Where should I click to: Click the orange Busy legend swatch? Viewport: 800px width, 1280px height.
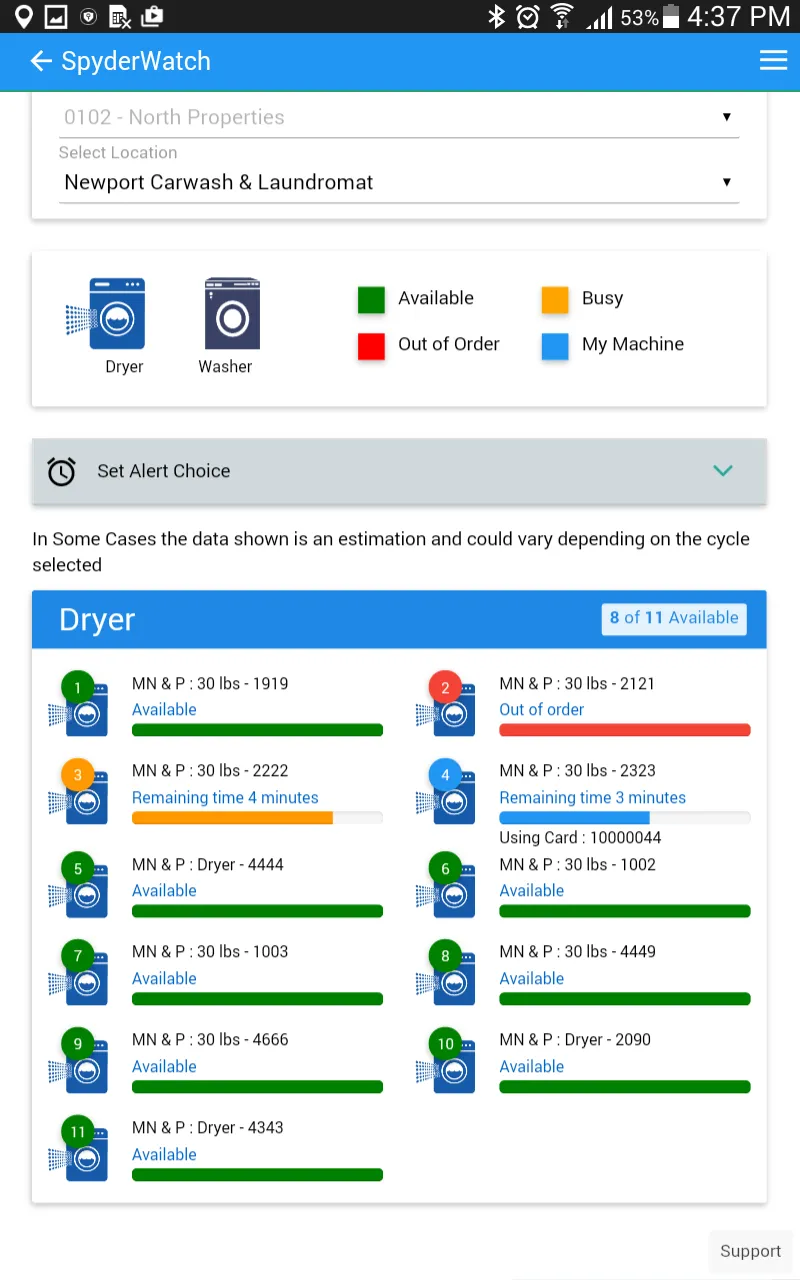coord(555,299)
